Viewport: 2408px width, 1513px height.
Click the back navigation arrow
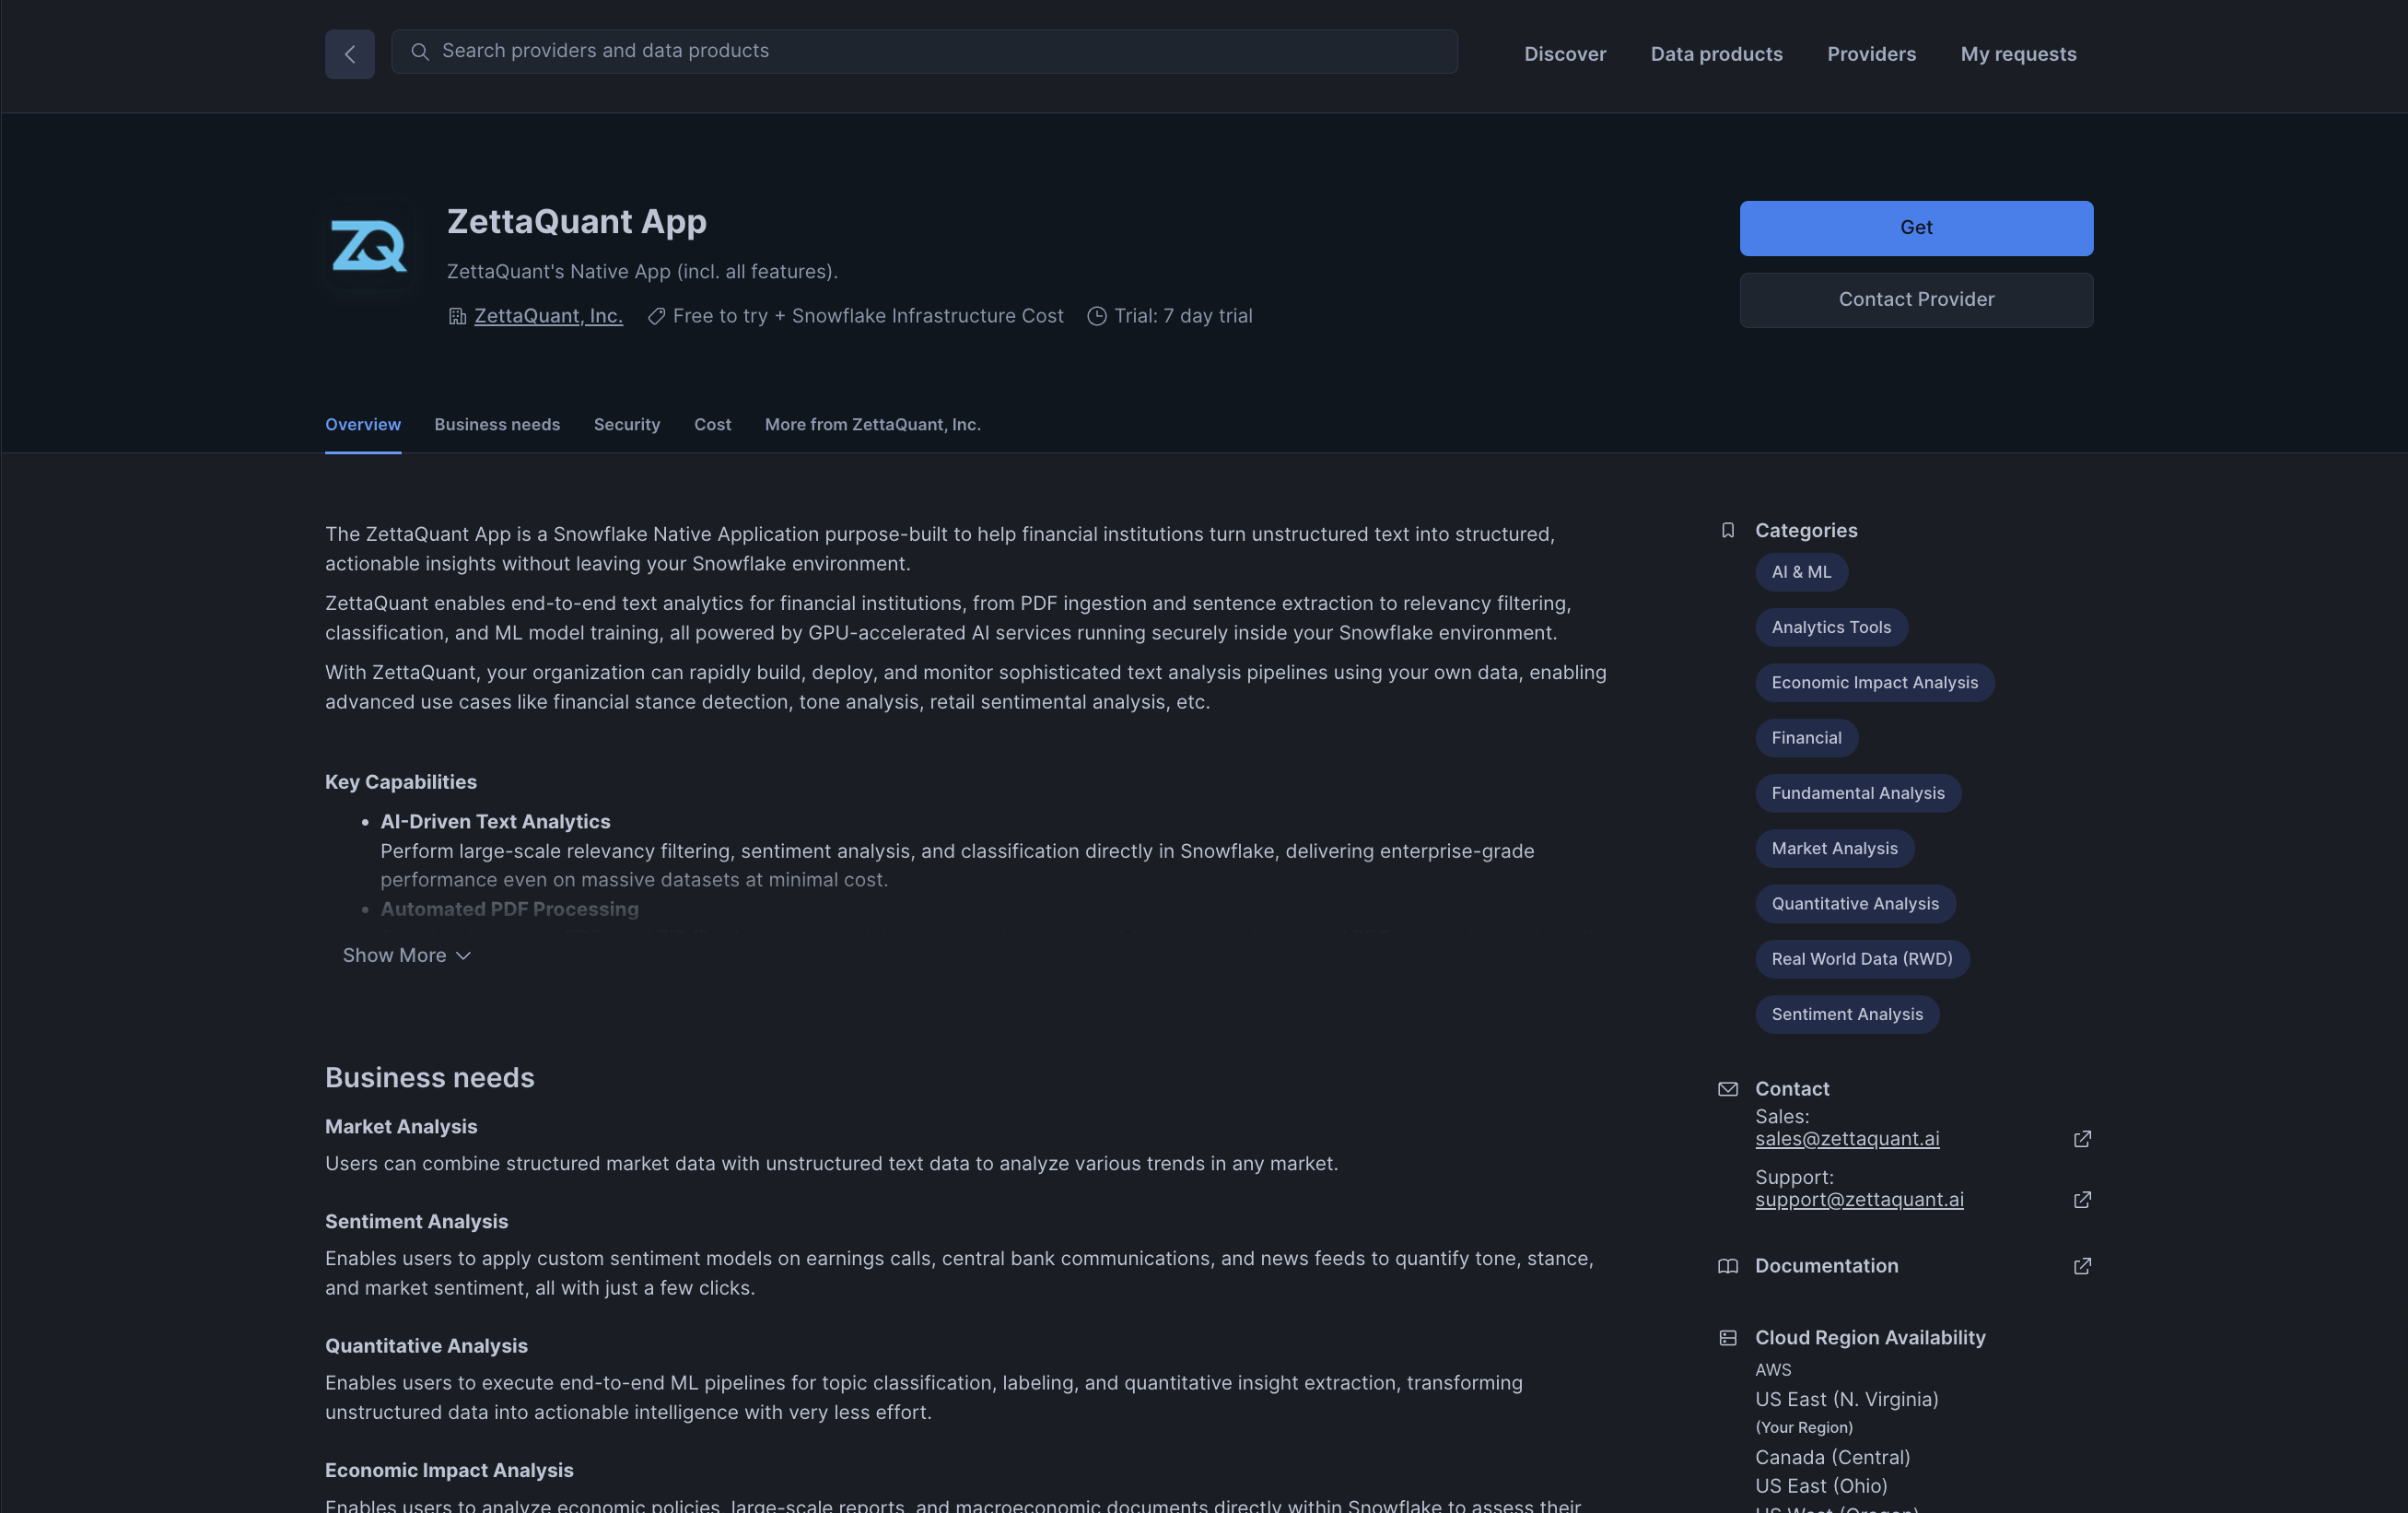coord(349,54)
